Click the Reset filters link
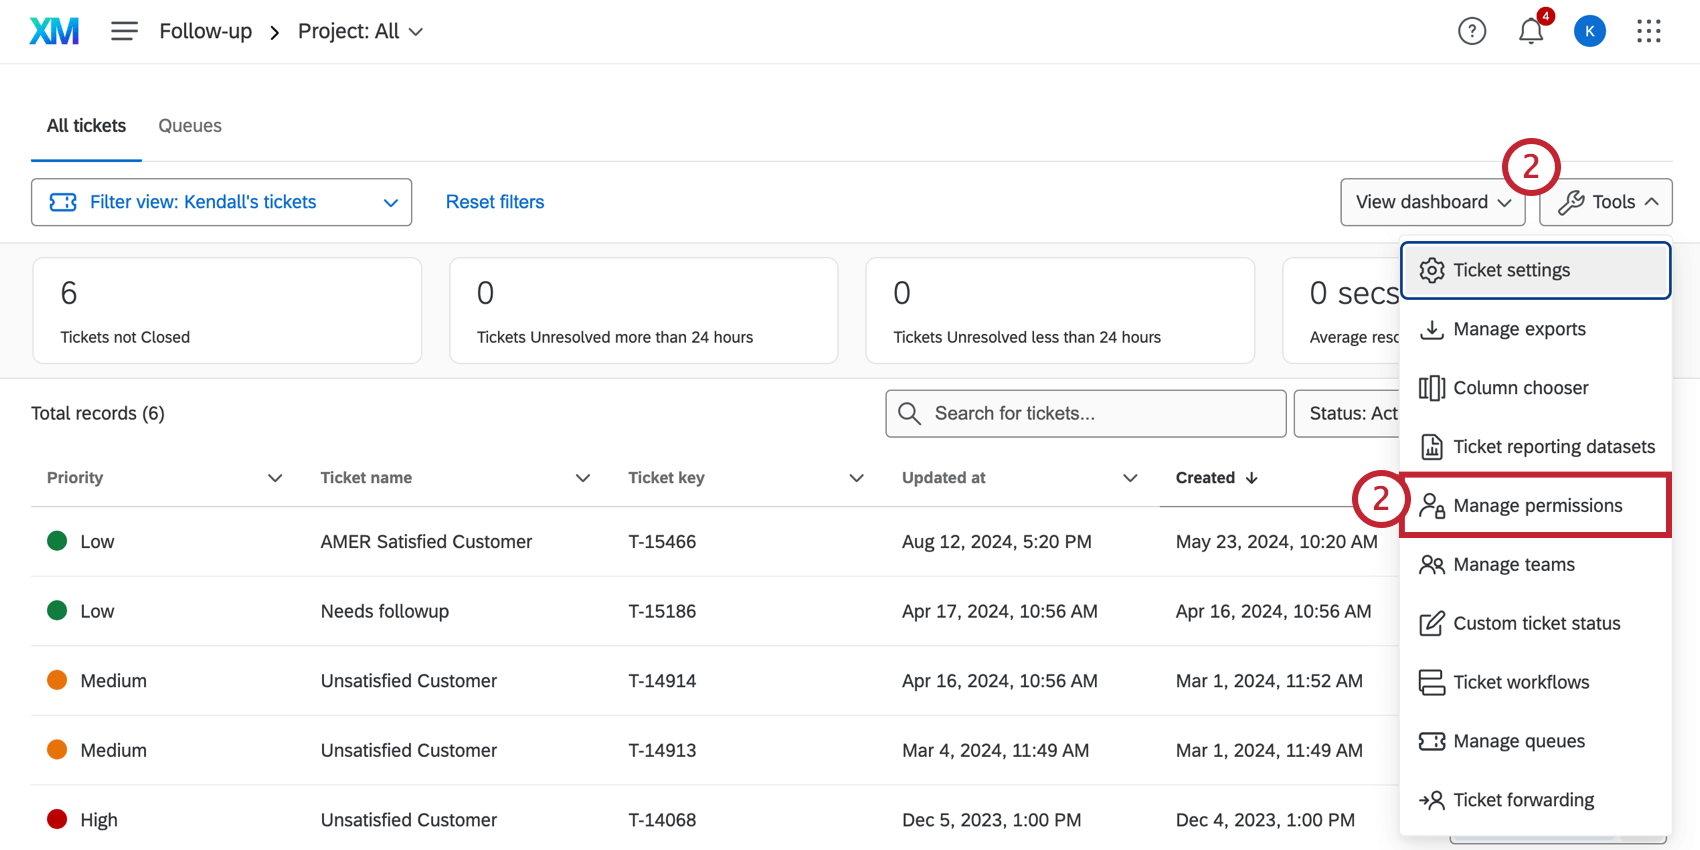 tap(495, 202)
